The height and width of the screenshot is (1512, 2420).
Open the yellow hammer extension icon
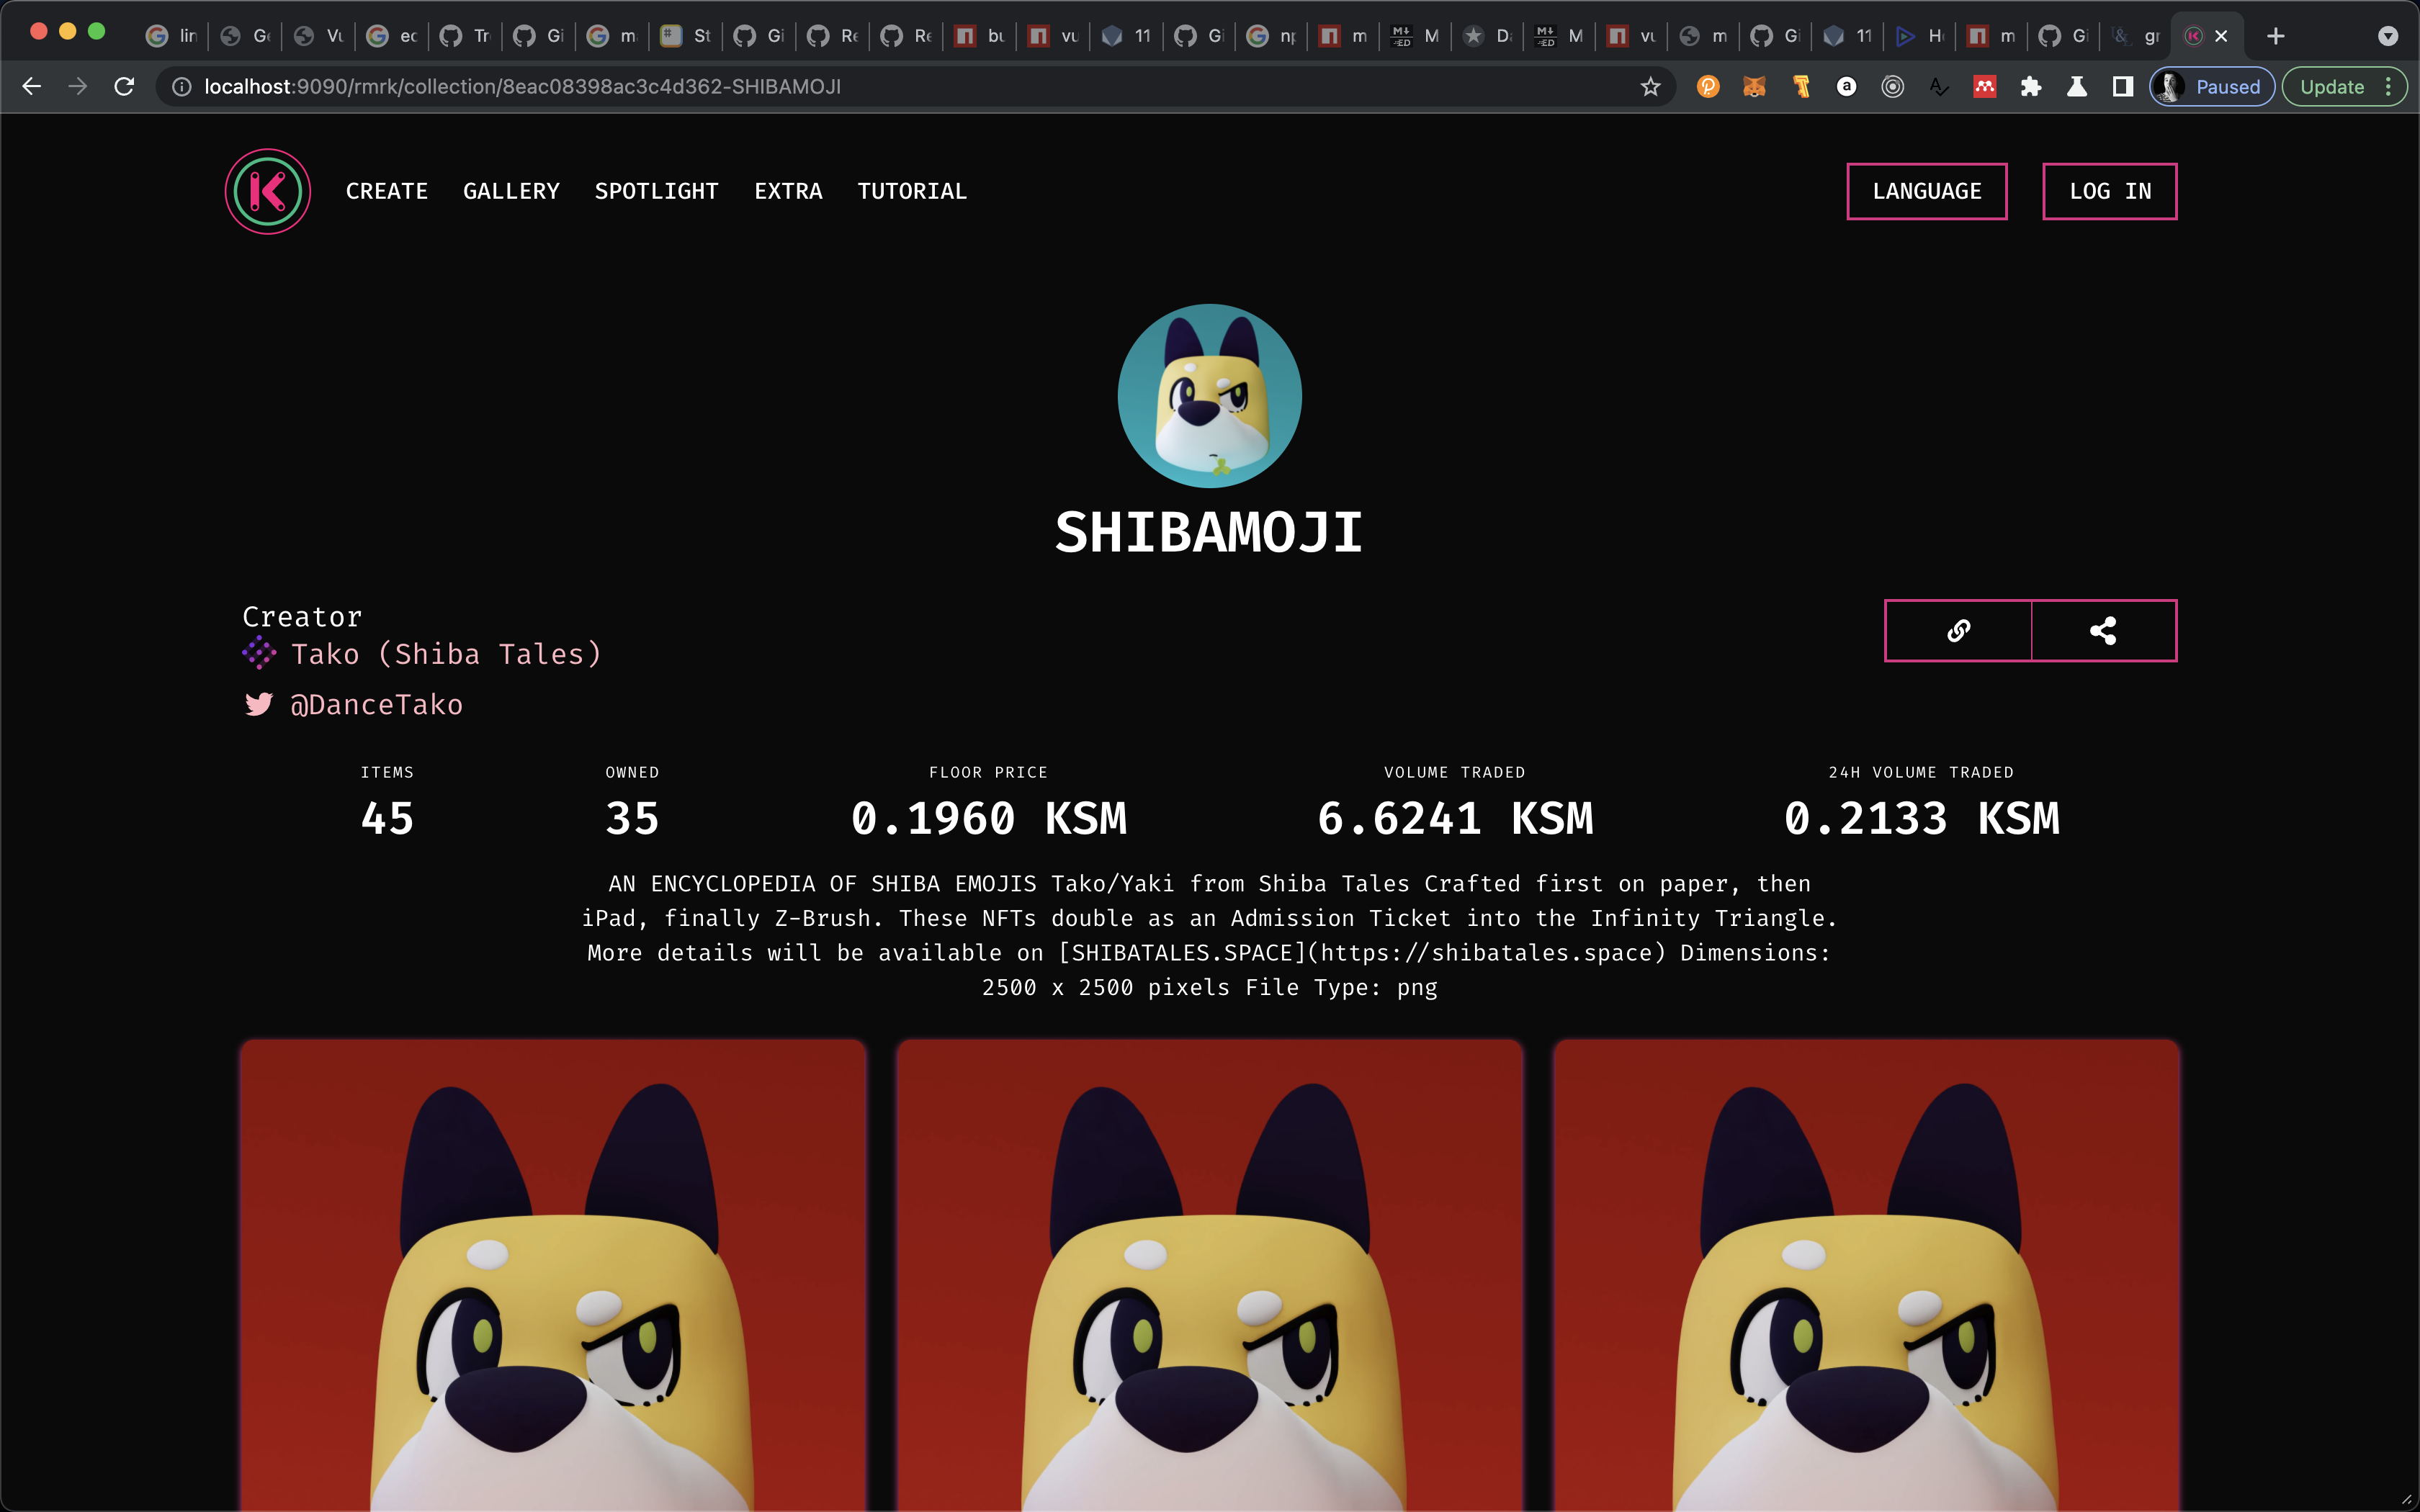pyautogui.click(x=1800, y=87)
